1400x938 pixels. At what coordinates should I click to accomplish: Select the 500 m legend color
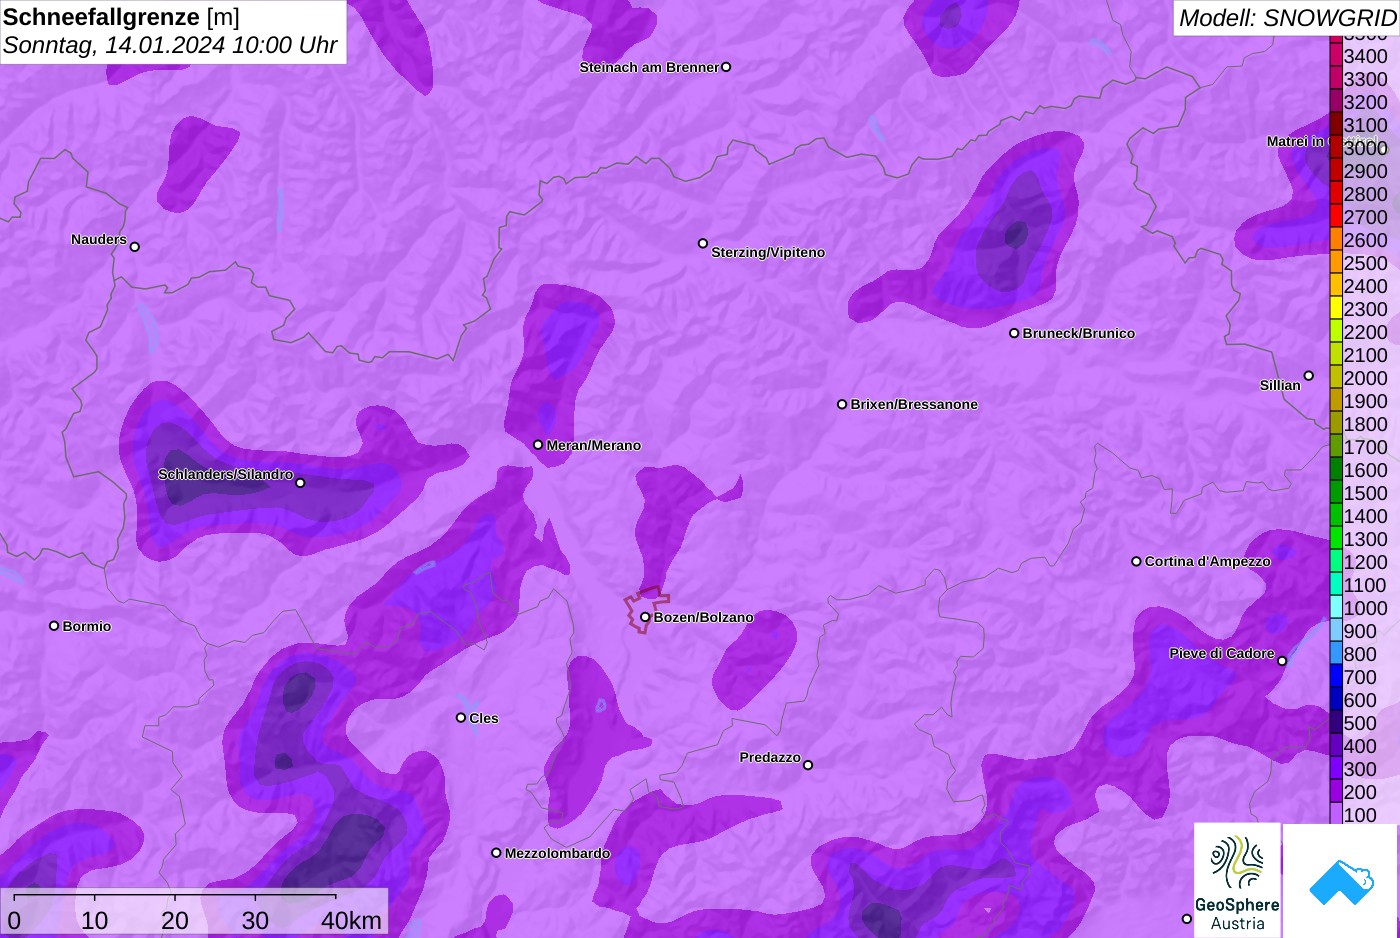pyautogui.click(x=1335, y=723)
